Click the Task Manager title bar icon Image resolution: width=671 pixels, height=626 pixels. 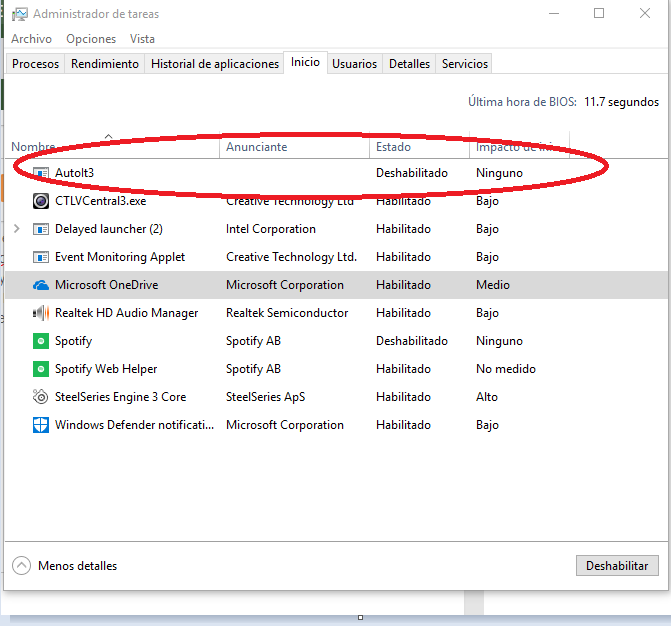coord(20,14)
